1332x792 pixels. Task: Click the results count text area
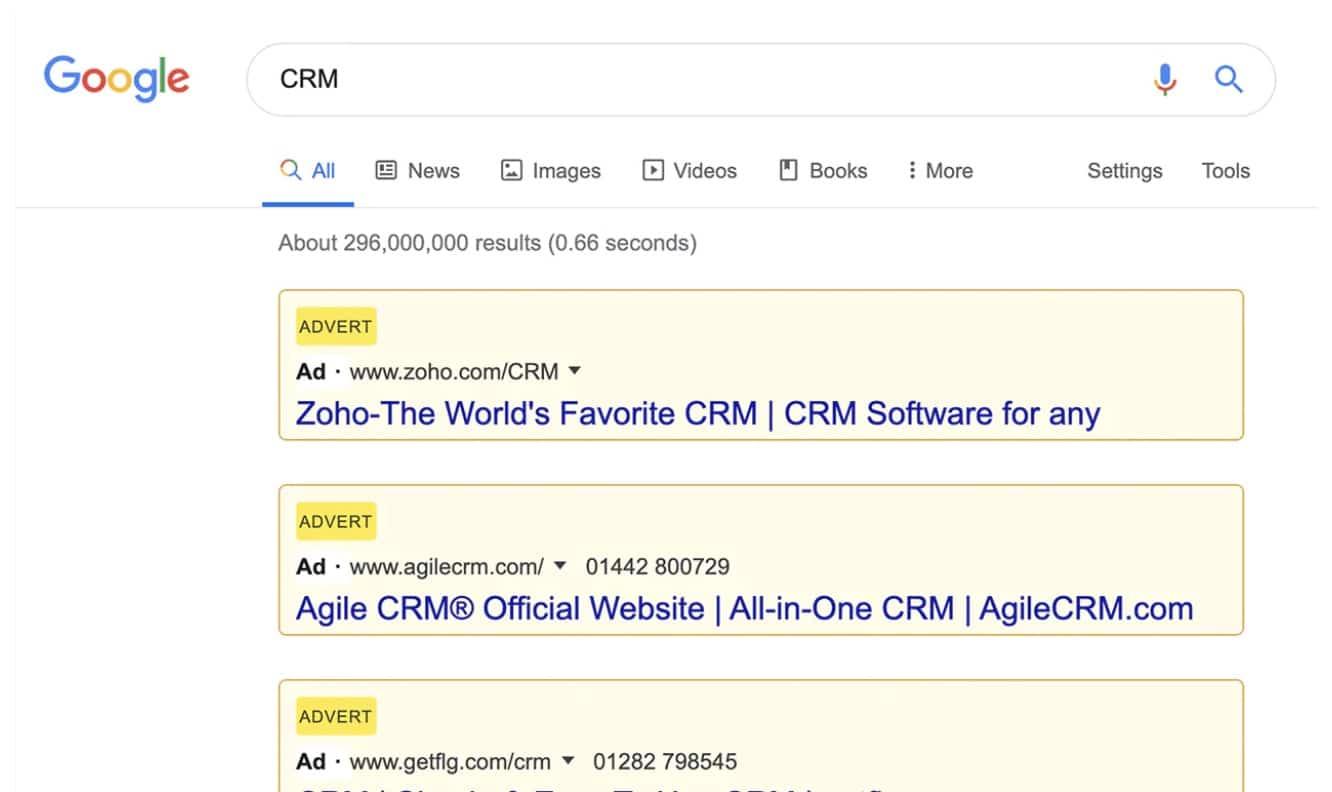click(x=487, y=242)
